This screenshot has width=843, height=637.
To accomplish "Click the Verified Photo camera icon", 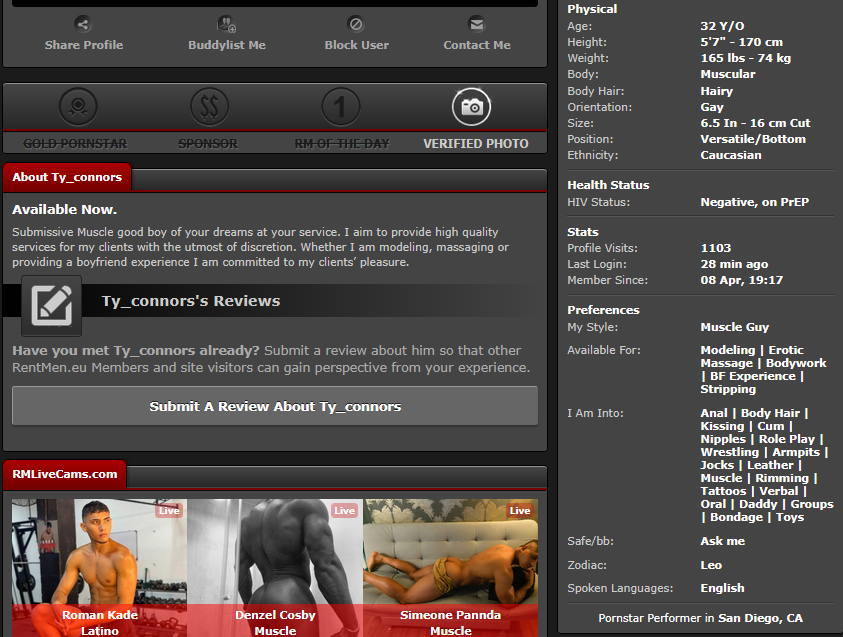I will pos(472,106).
